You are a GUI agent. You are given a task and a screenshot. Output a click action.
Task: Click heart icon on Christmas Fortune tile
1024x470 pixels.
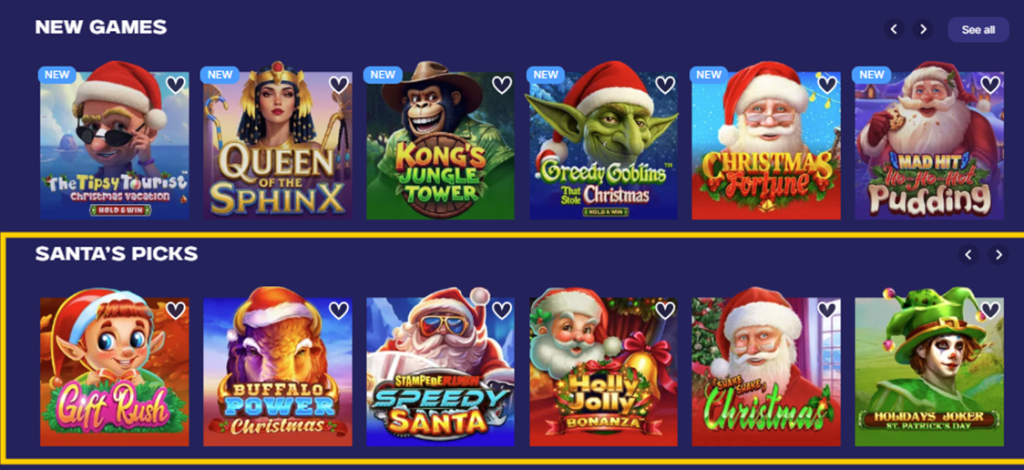(827, 85)
